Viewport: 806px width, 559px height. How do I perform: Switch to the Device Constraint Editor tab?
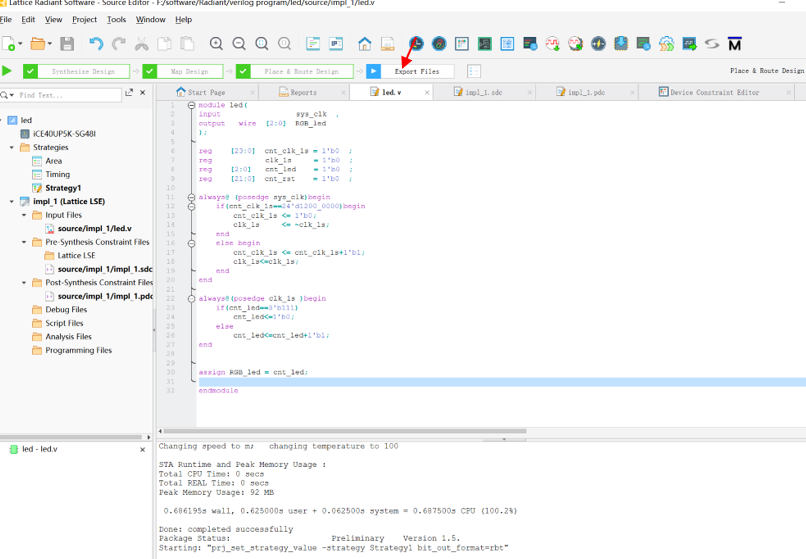point(715,93)
